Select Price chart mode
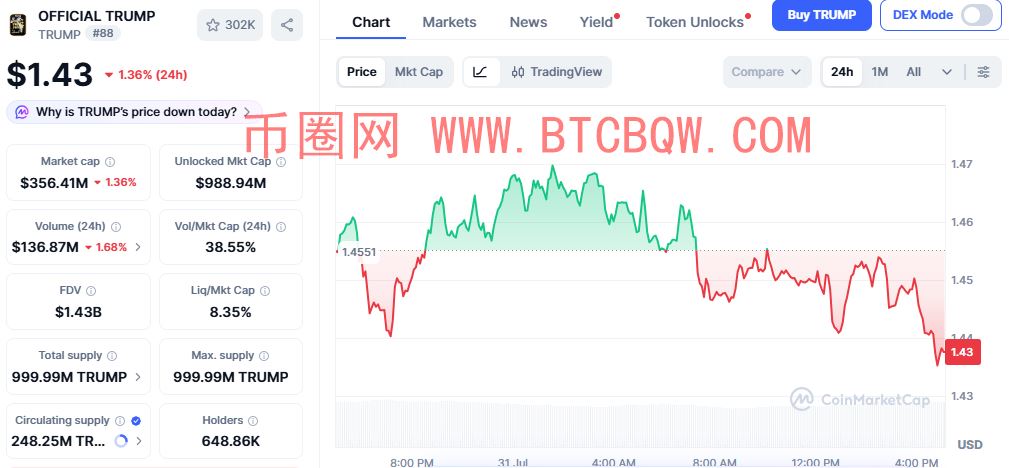This screenshot has width=1009, height=468. pyautogui.click(x=362, y=72)
